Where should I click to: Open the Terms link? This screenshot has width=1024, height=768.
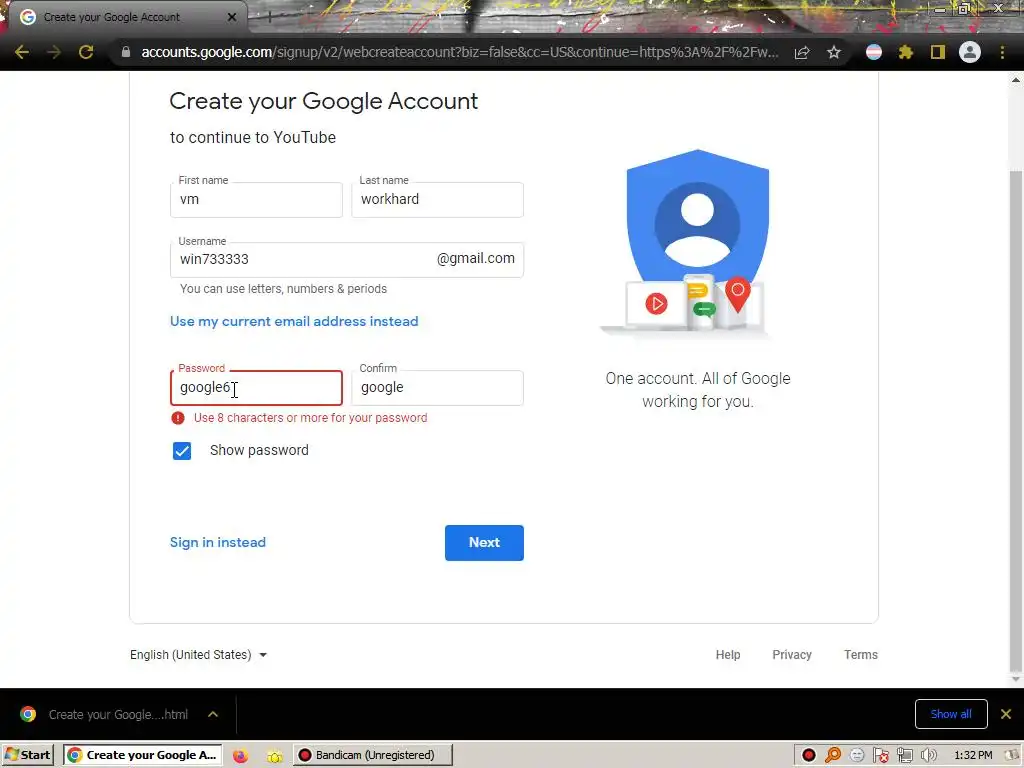coord(861,654)
